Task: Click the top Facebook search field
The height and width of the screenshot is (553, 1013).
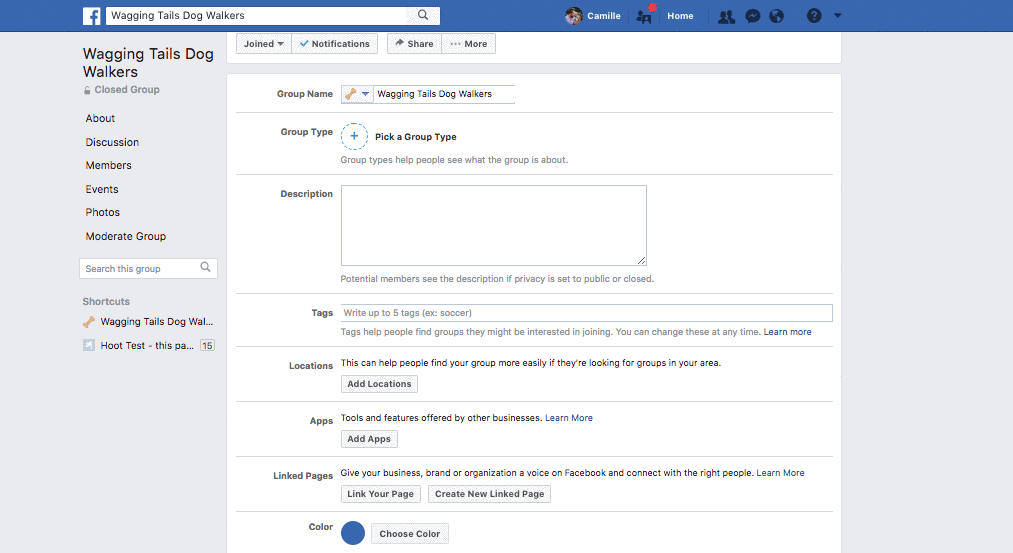Action: click(x=258, y=16)
